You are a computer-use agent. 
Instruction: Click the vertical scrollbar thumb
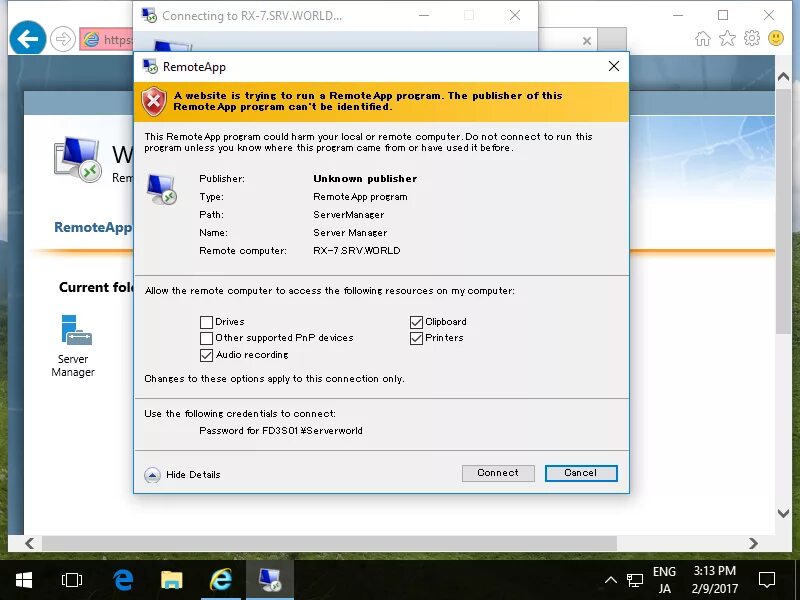tap(783, 212)
